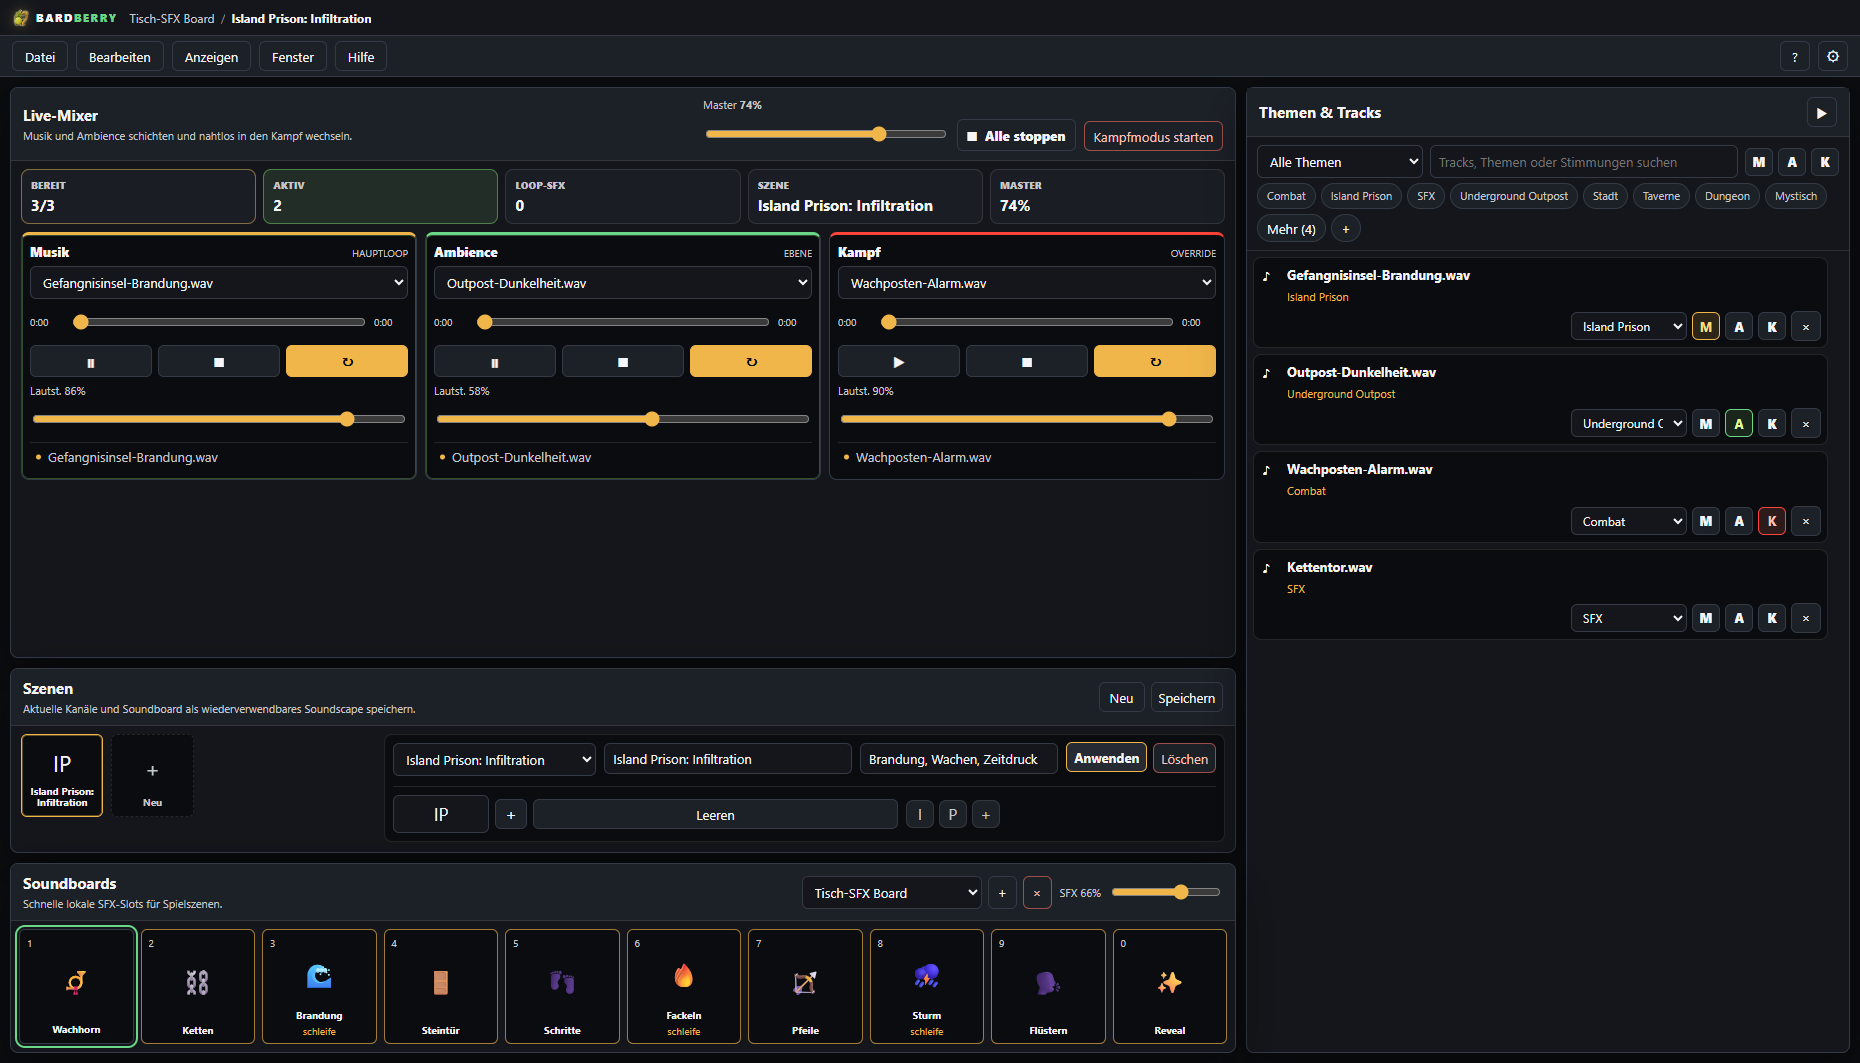The height and width of the screenshot is (1063, 1860).
Task: Remove Kettentor.wav from track list
Action: coord(1806,619)
